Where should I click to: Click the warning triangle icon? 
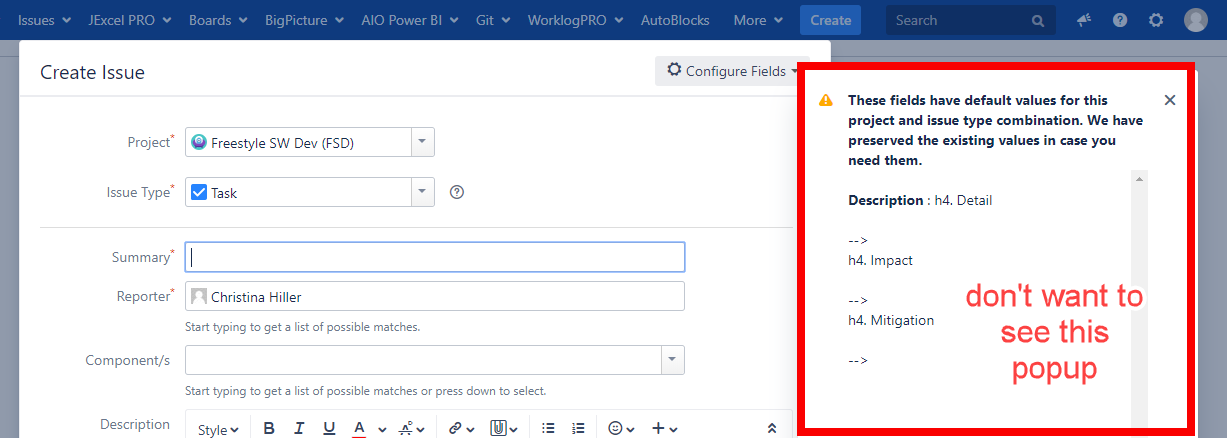point(825,101)
